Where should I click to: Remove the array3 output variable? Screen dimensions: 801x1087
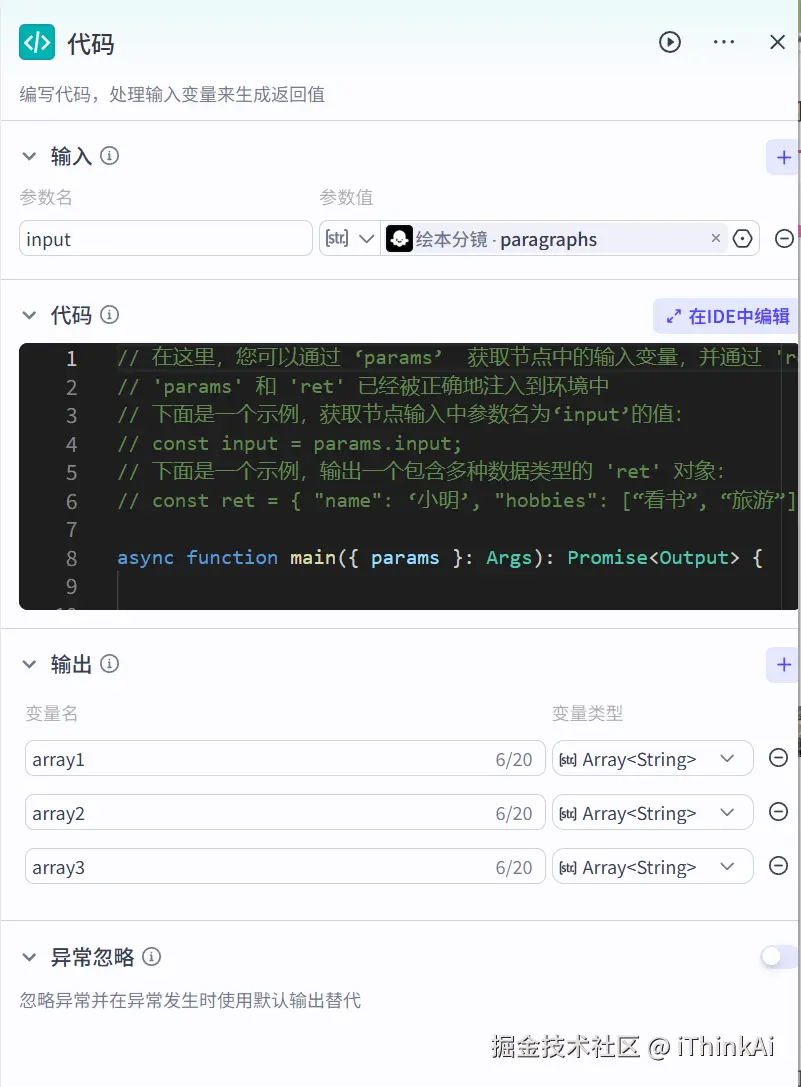[x=778, y=865]
